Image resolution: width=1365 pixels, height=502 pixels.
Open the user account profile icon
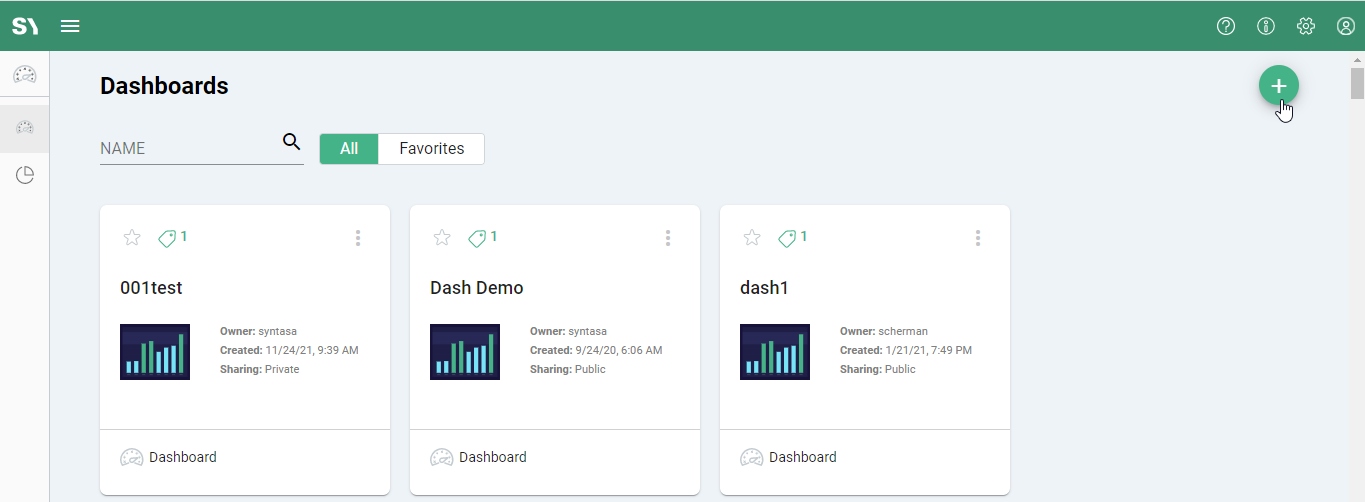point(1346,26)
